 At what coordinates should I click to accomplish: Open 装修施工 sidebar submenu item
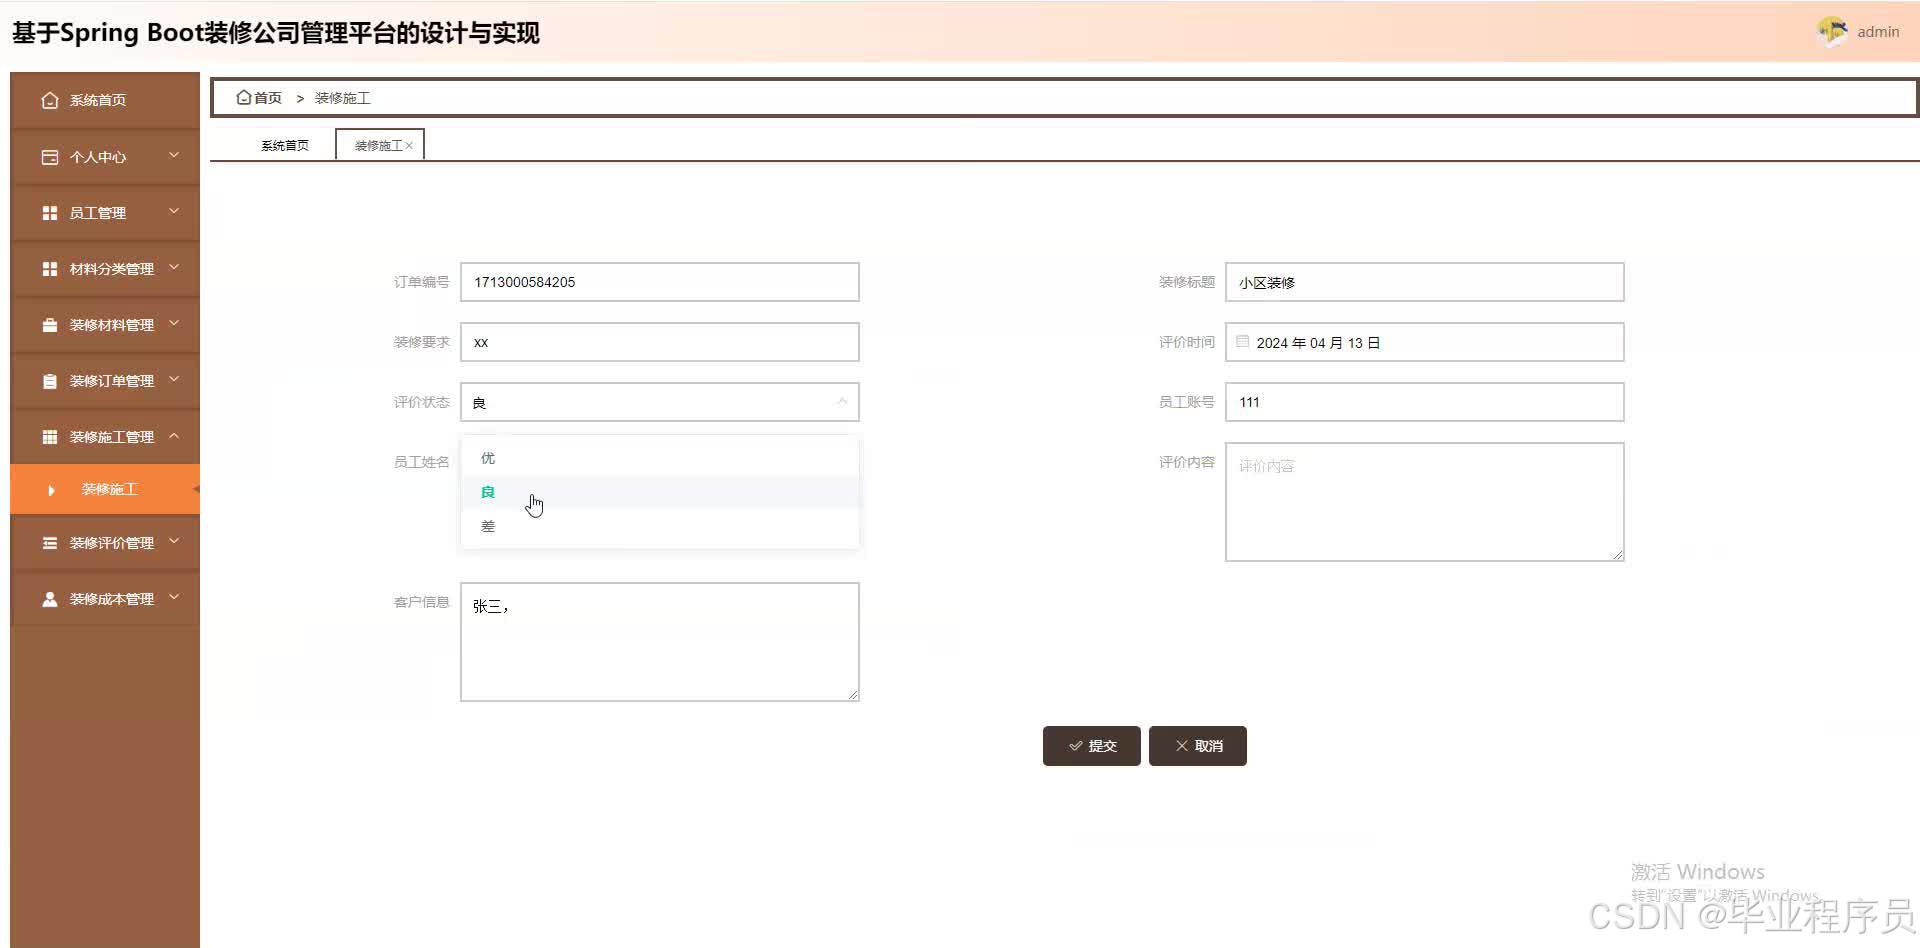coord(105,489)
